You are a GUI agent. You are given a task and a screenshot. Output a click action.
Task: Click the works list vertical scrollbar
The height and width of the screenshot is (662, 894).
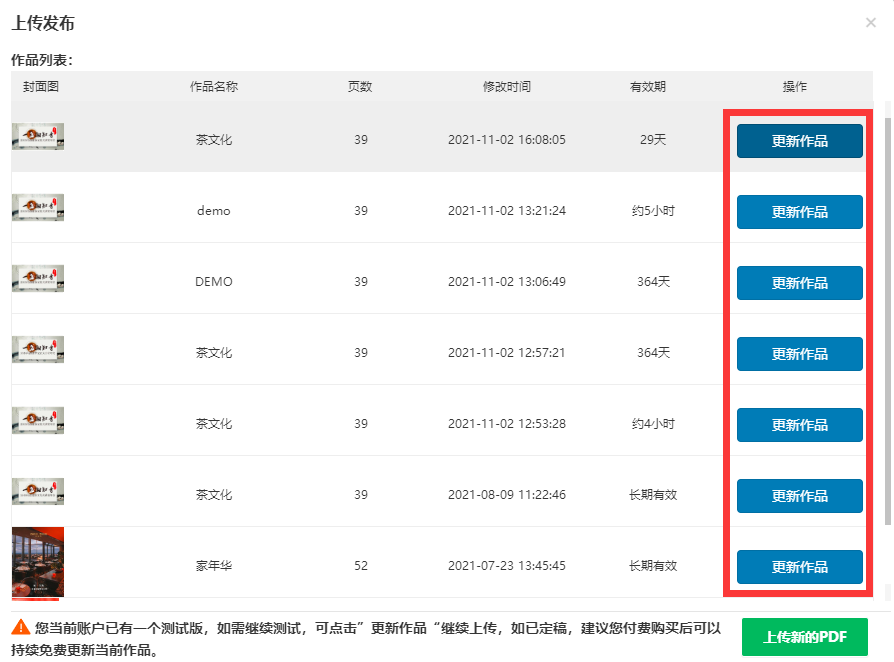tap(886, 320)
